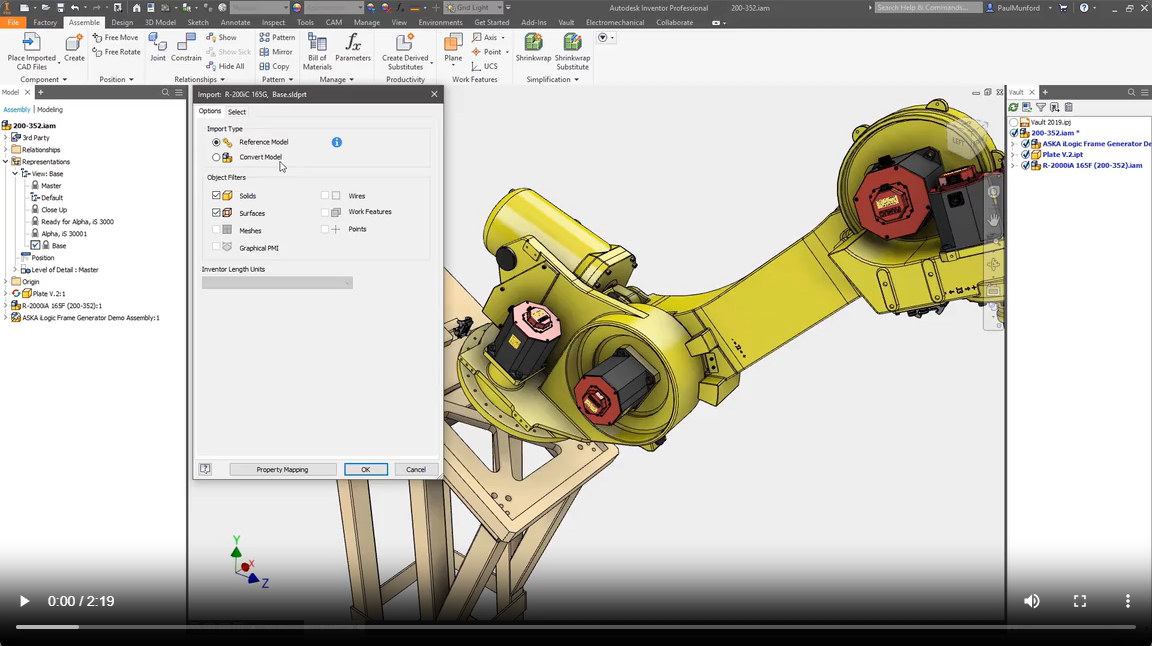Image resolution: width=1152 pixels, height=646 pixels.
Task: Select the Convert Model radio button
Action: [x=216, y=157]
